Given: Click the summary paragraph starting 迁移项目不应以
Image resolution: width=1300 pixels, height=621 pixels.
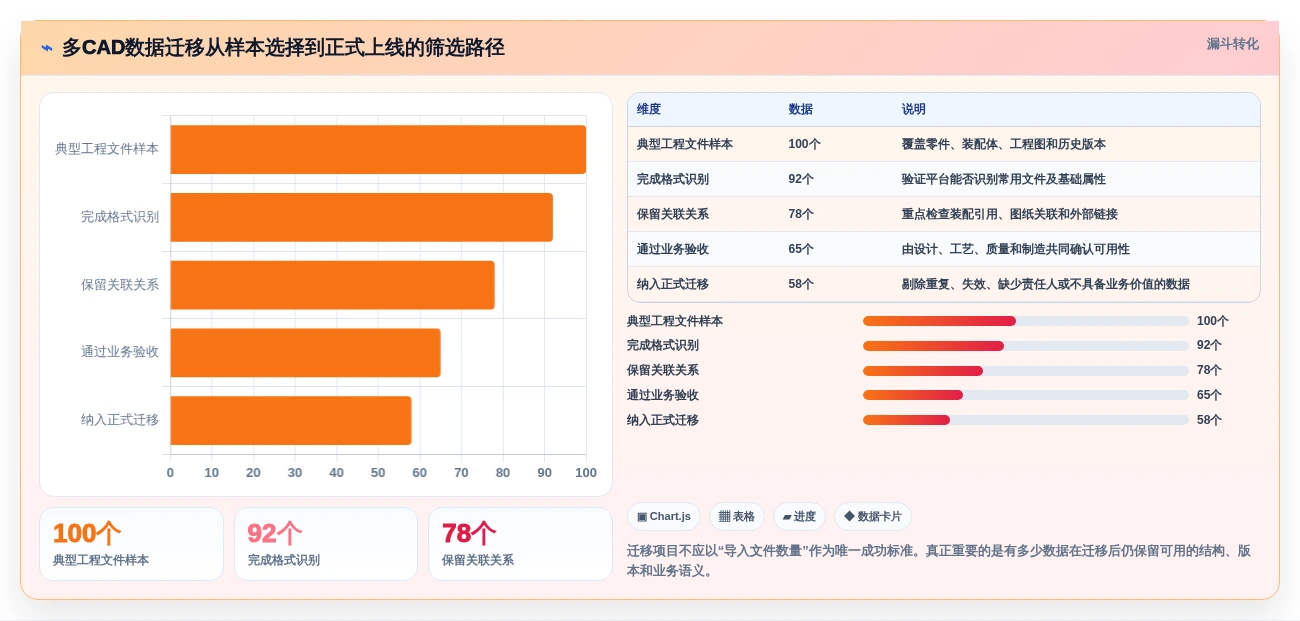Looking at the screenshot, I should point(939,561).
